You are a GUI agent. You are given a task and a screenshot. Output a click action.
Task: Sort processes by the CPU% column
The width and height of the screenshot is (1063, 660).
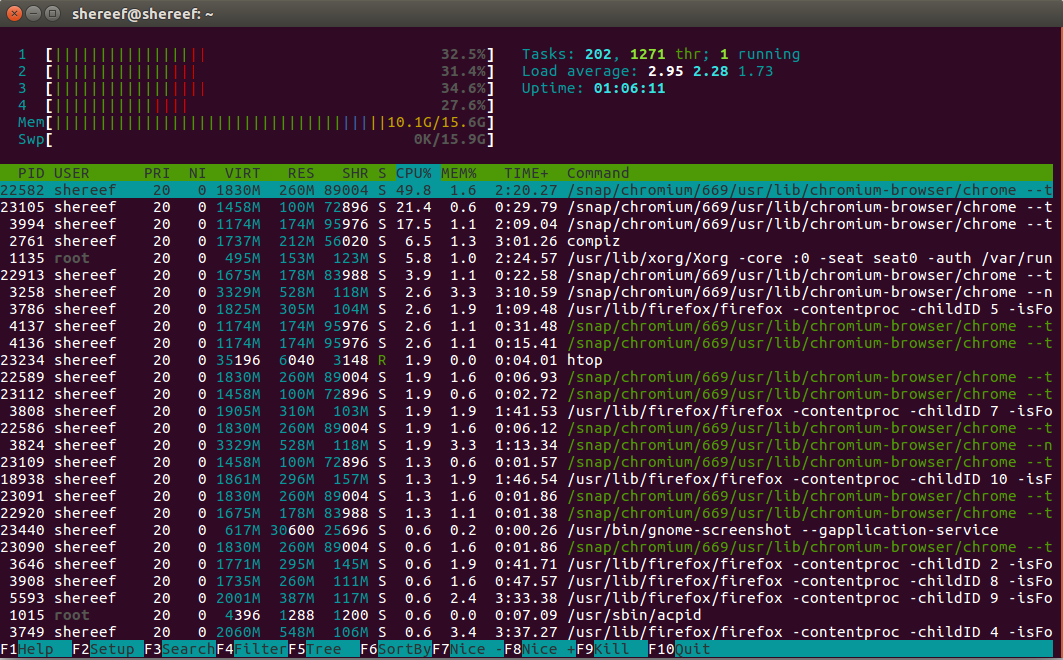(x=414, y=172)
